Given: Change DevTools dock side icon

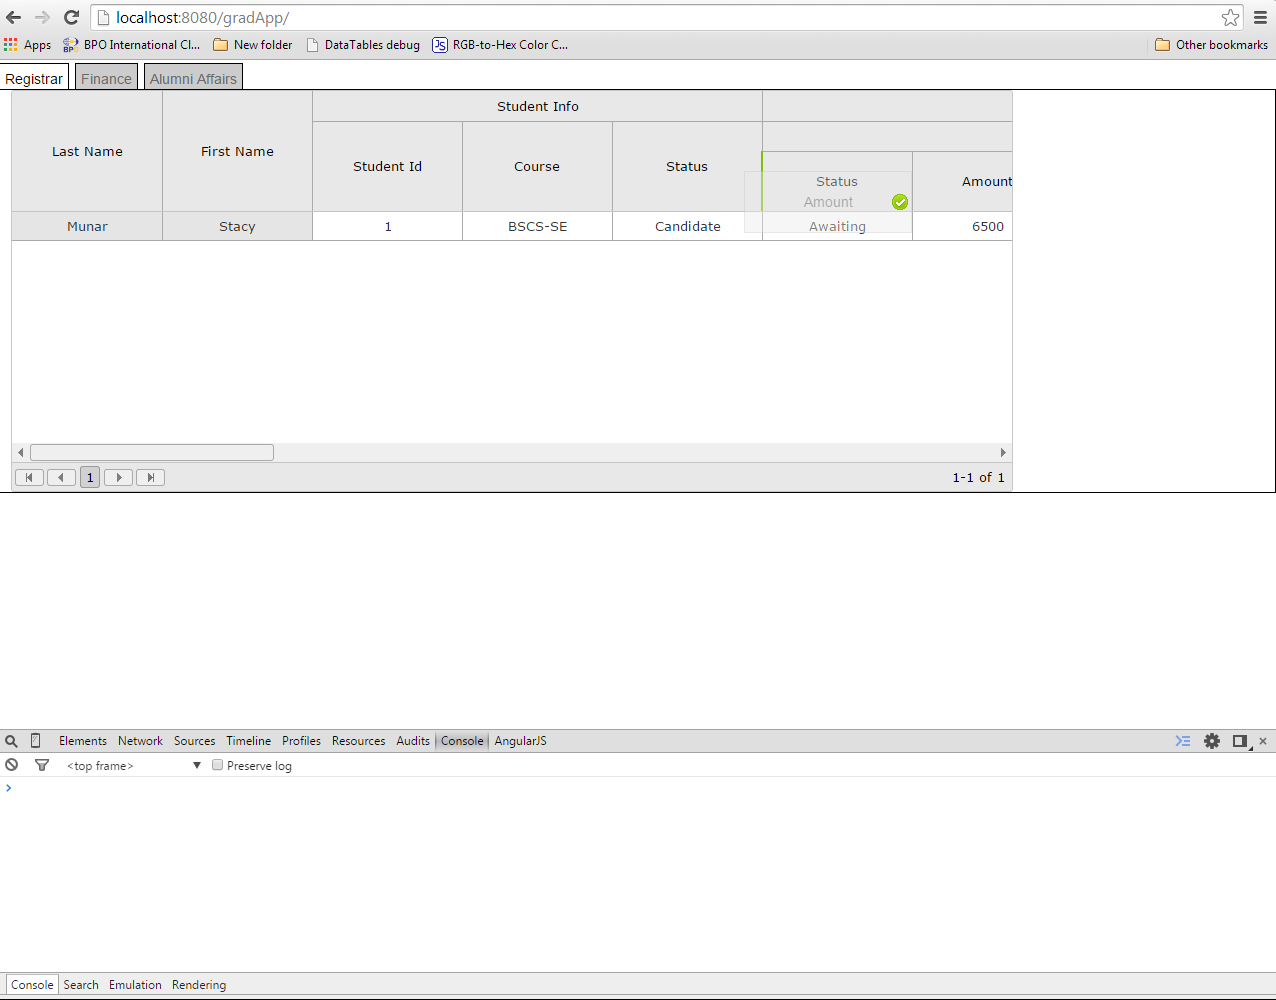Looking at the screenshot, I should 1241,741.
